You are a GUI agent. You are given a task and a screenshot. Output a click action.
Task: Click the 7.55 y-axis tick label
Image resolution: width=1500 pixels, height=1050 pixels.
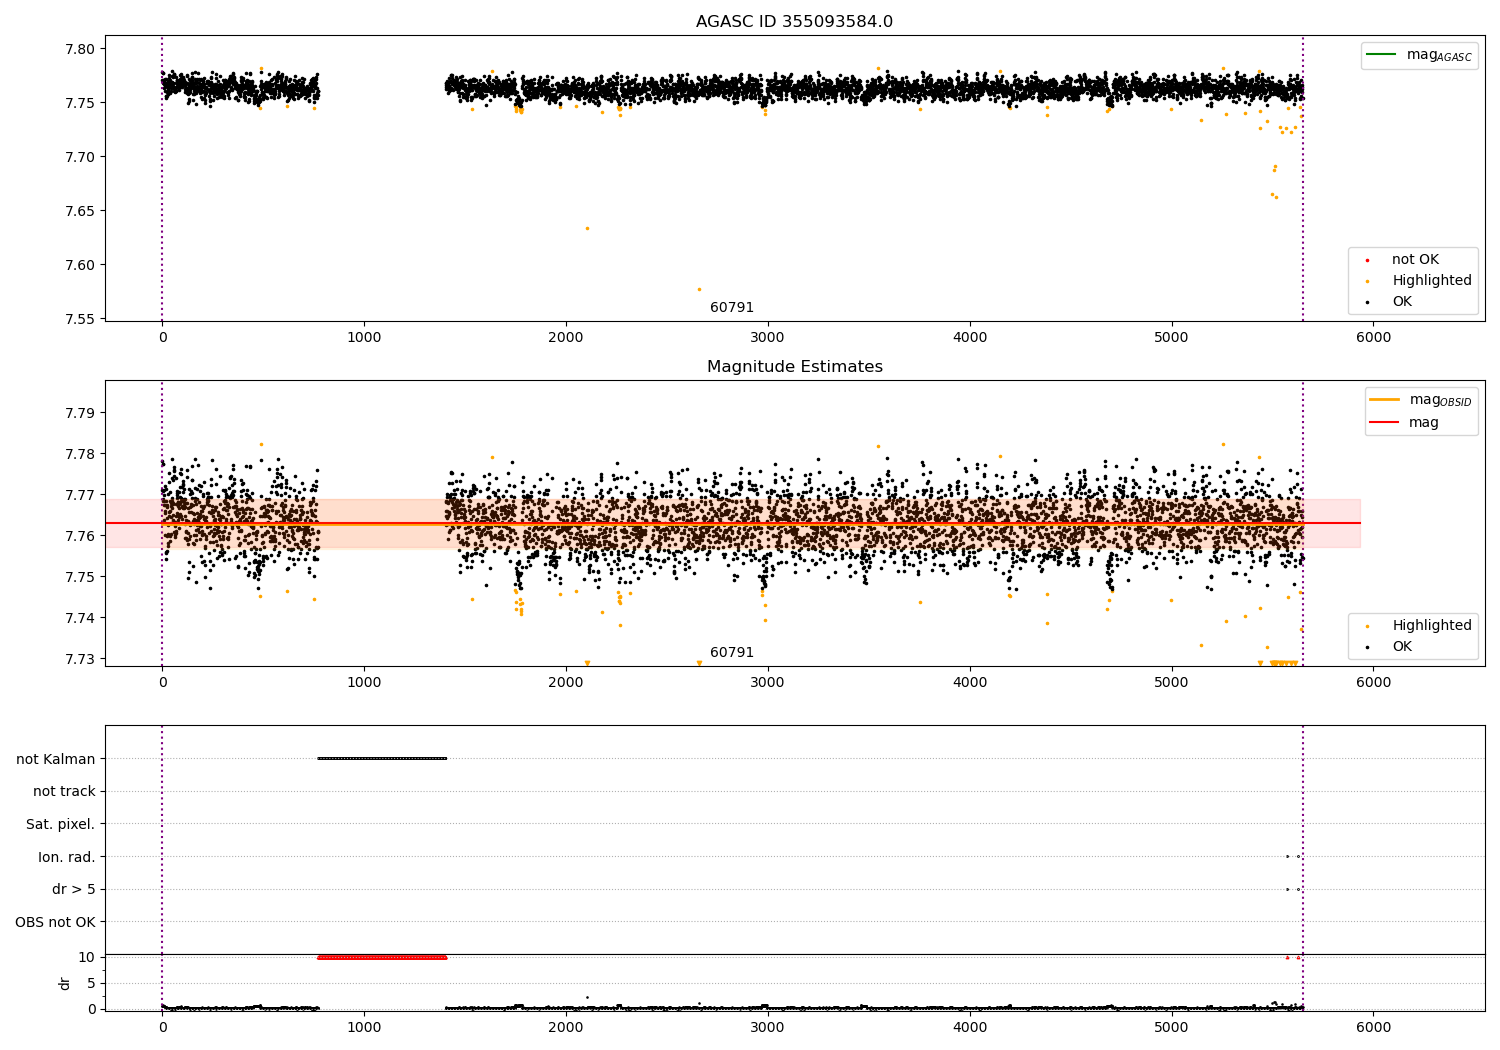click(80, 319)
